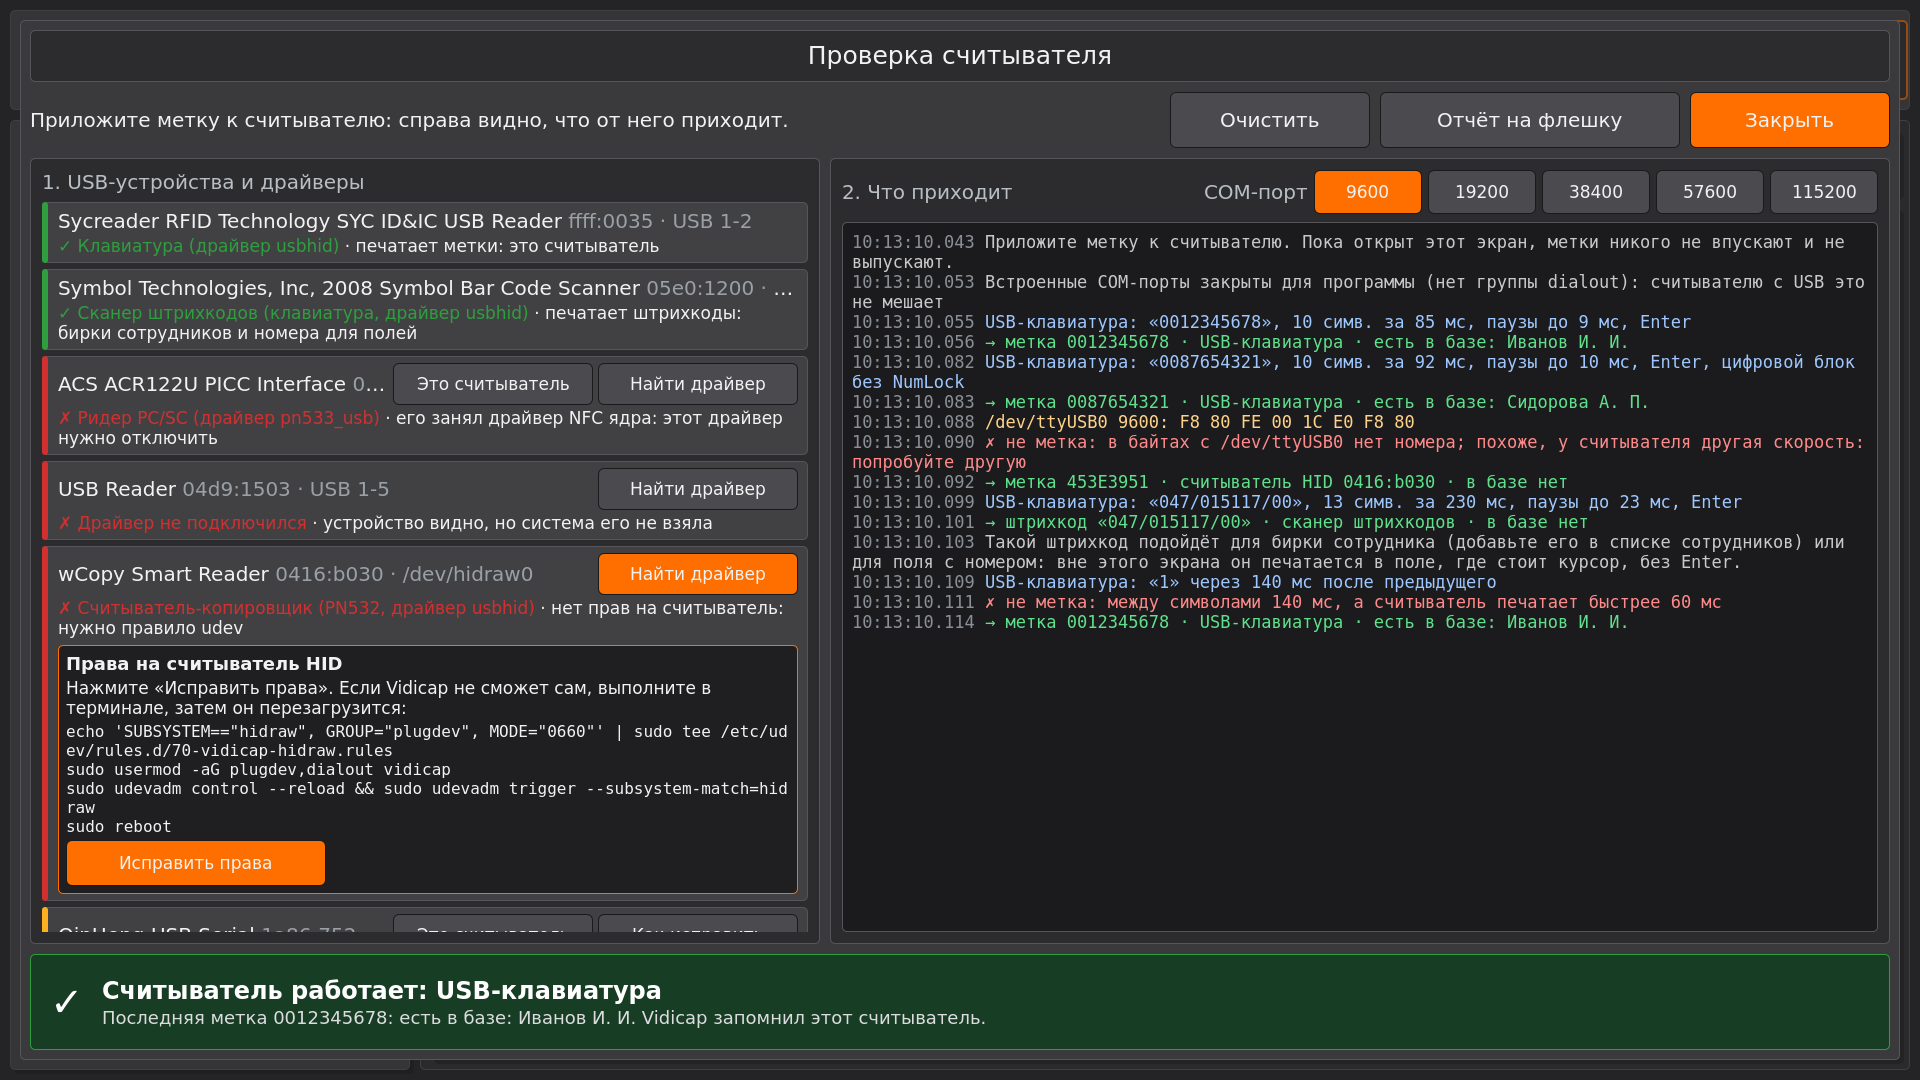This screenshot has height=1080, width=1920.
Task: Click the COM-порт label
Action: 1255,192
